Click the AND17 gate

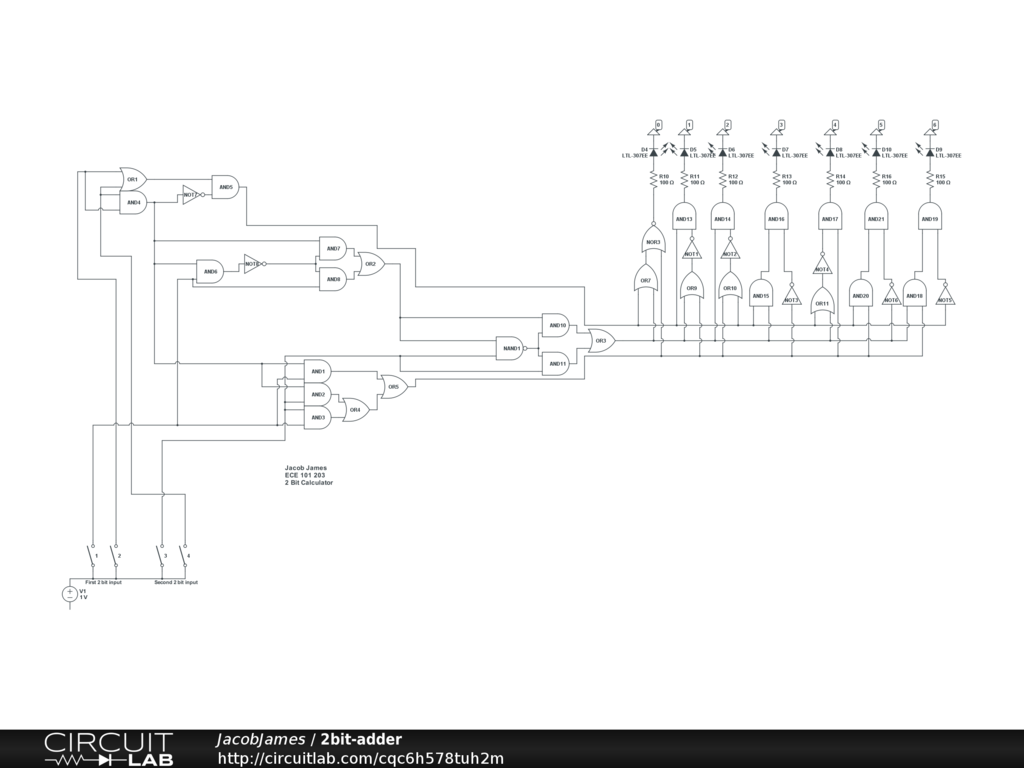point(829,218)
